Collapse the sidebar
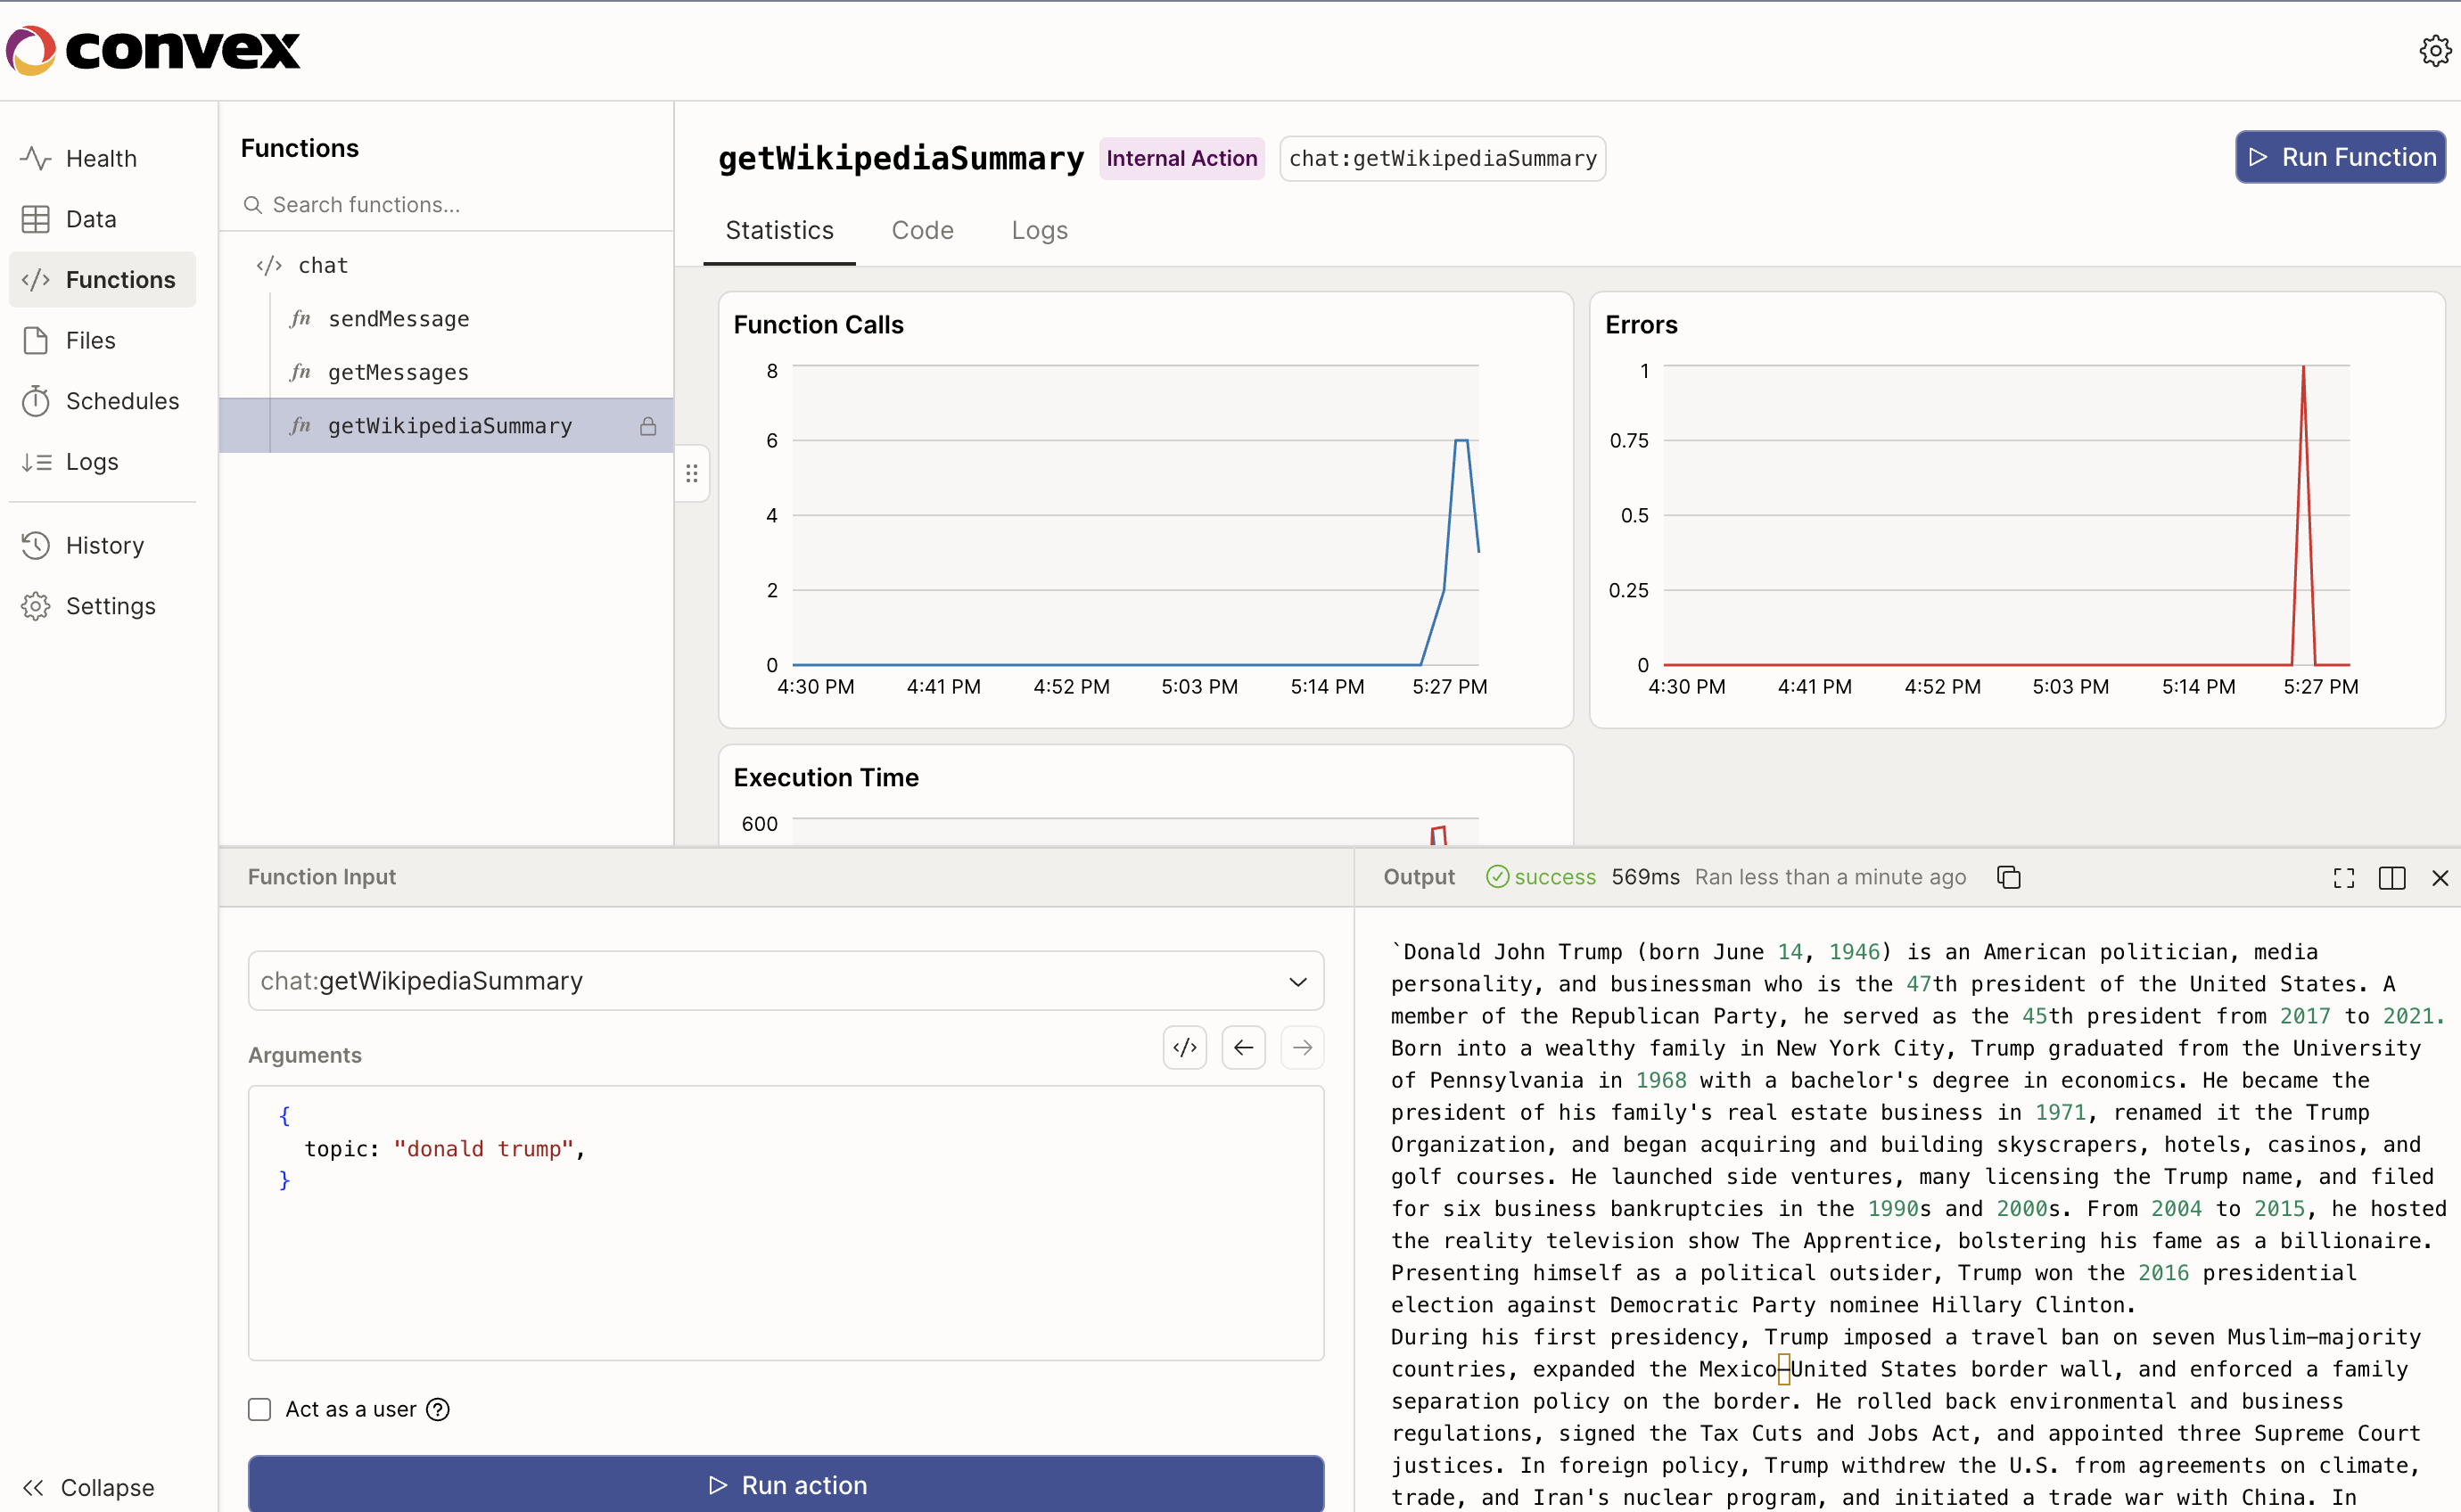The image size is (2461, 1512). coord(88,1487)
